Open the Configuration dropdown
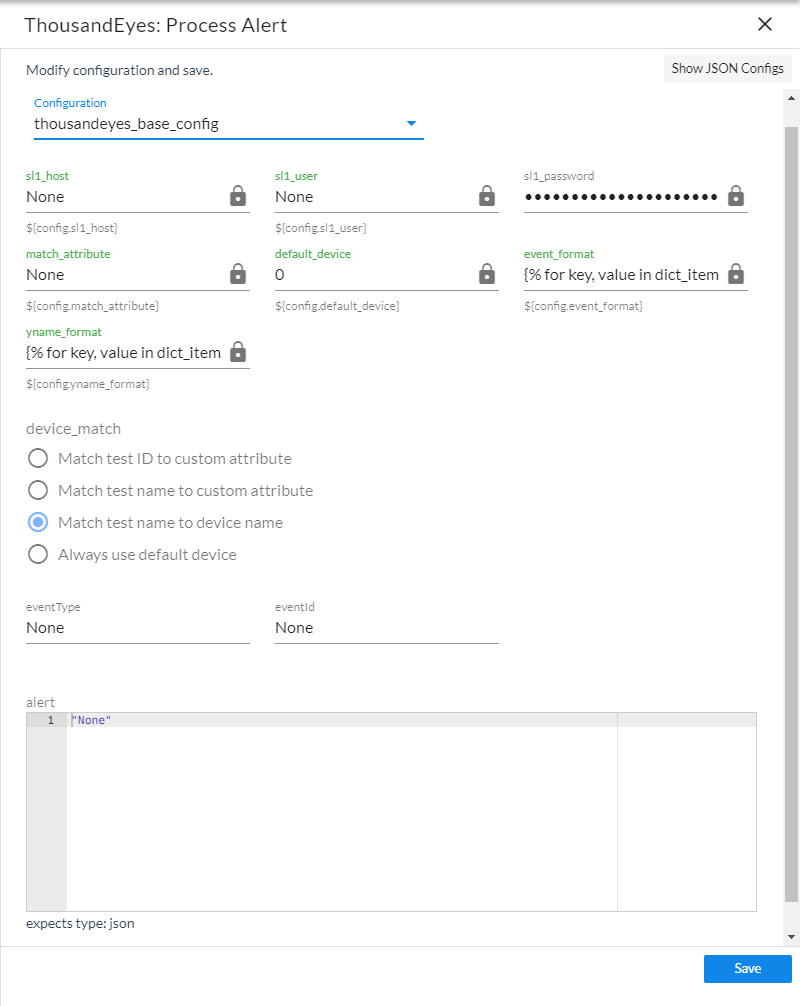This screenshot has width=800, height=1006. tap(228, 124)
